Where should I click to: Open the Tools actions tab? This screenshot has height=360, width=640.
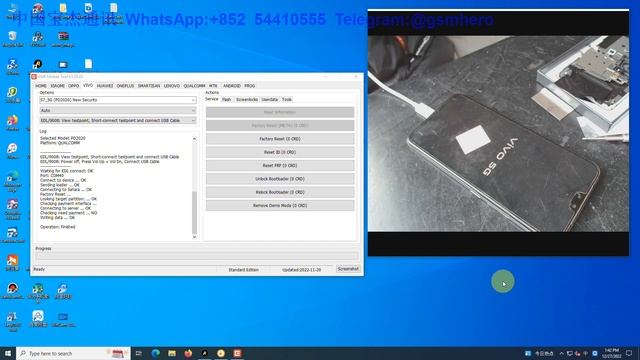tap(287, 100)
